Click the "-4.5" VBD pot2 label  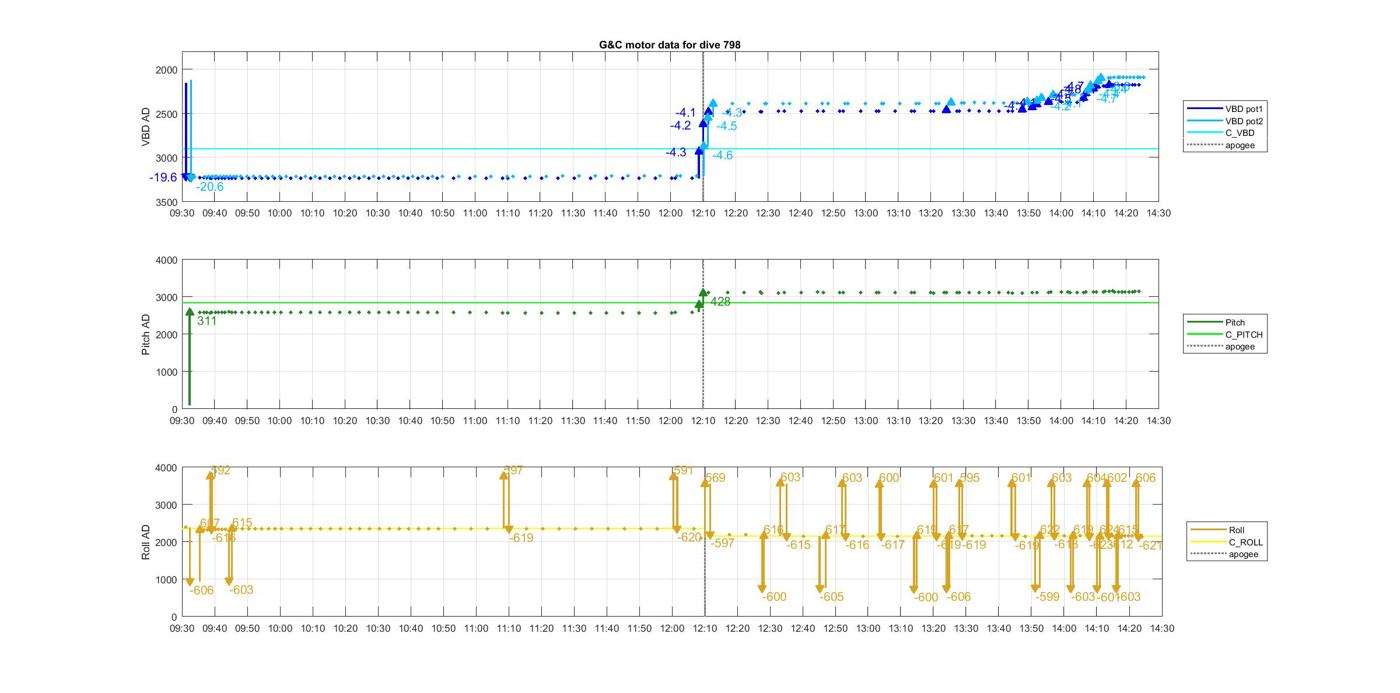727,126
